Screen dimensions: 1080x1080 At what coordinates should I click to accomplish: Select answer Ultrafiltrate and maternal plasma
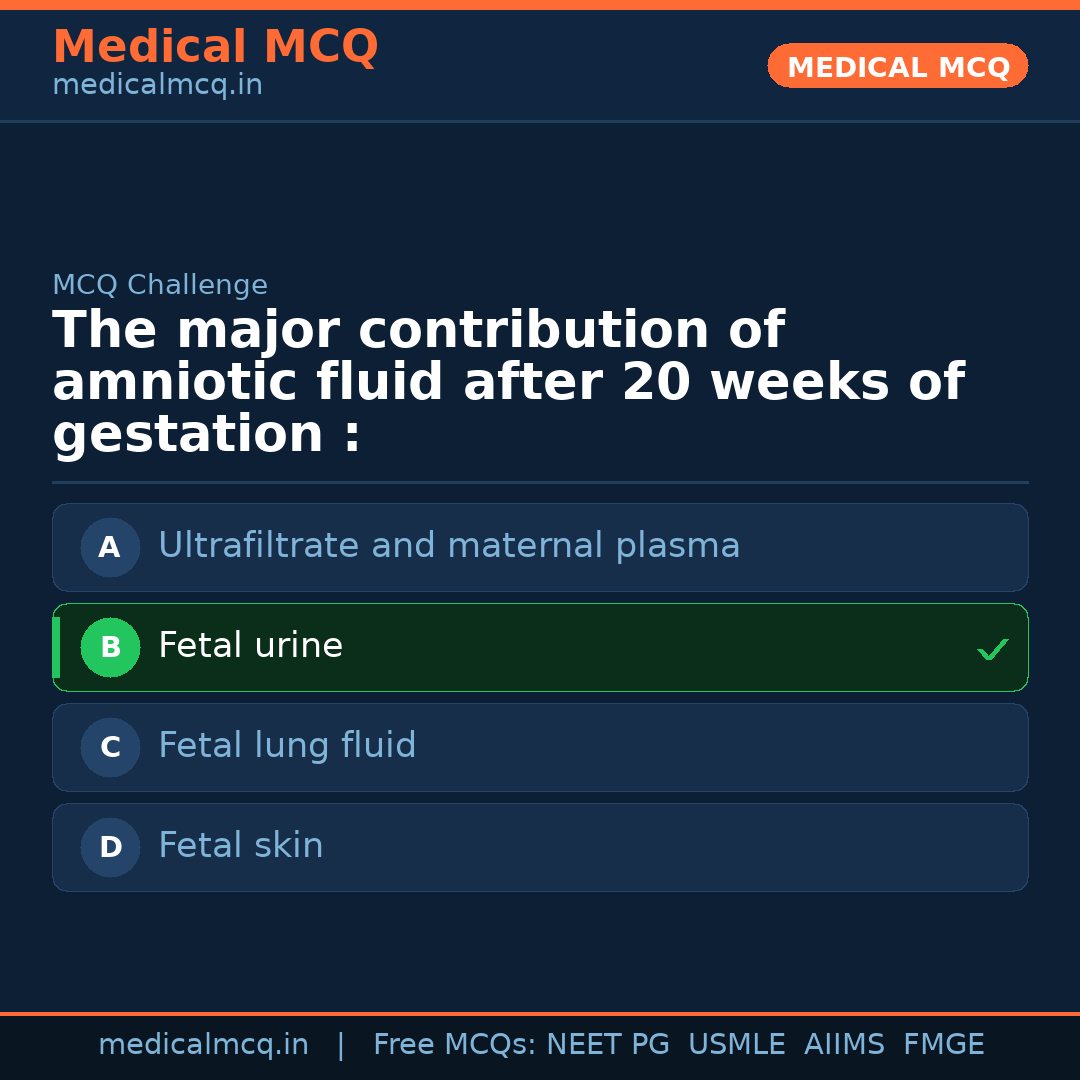point(449,546)
